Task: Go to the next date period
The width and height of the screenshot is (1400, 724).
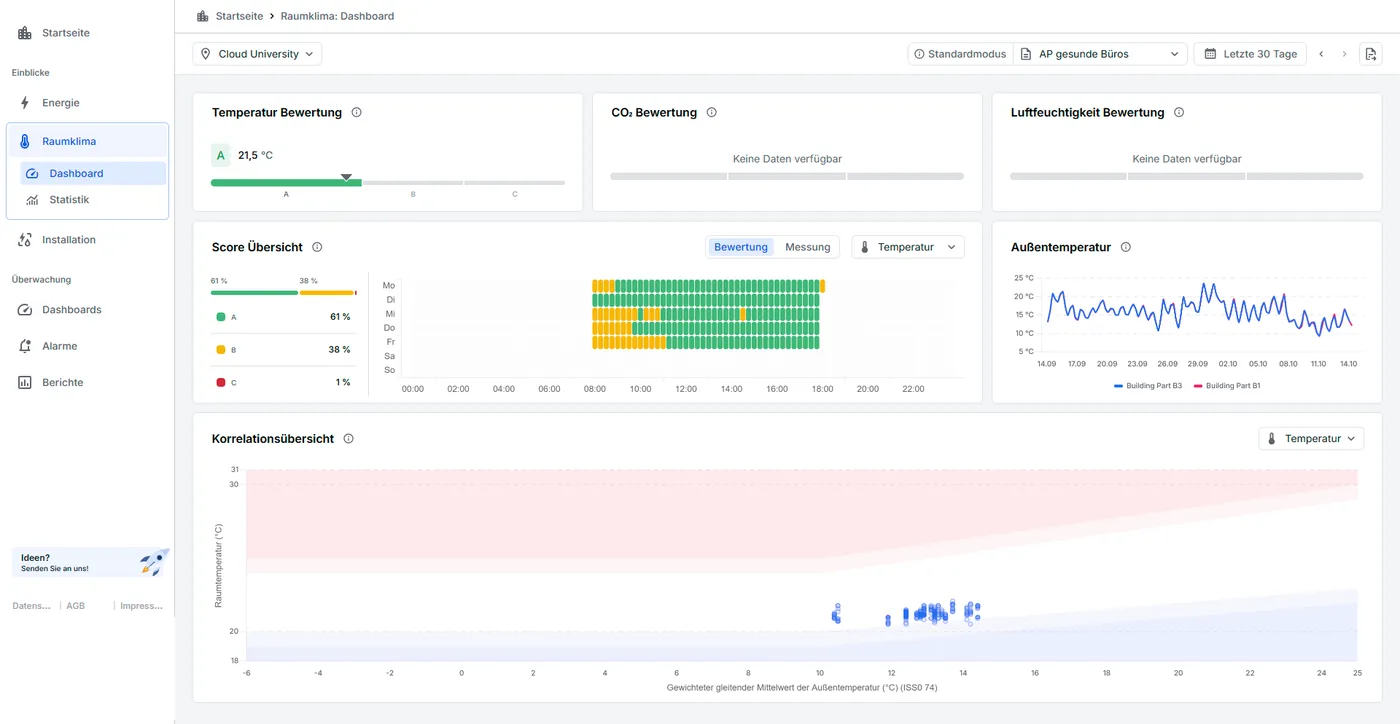Action: (x=1344, y=54)
